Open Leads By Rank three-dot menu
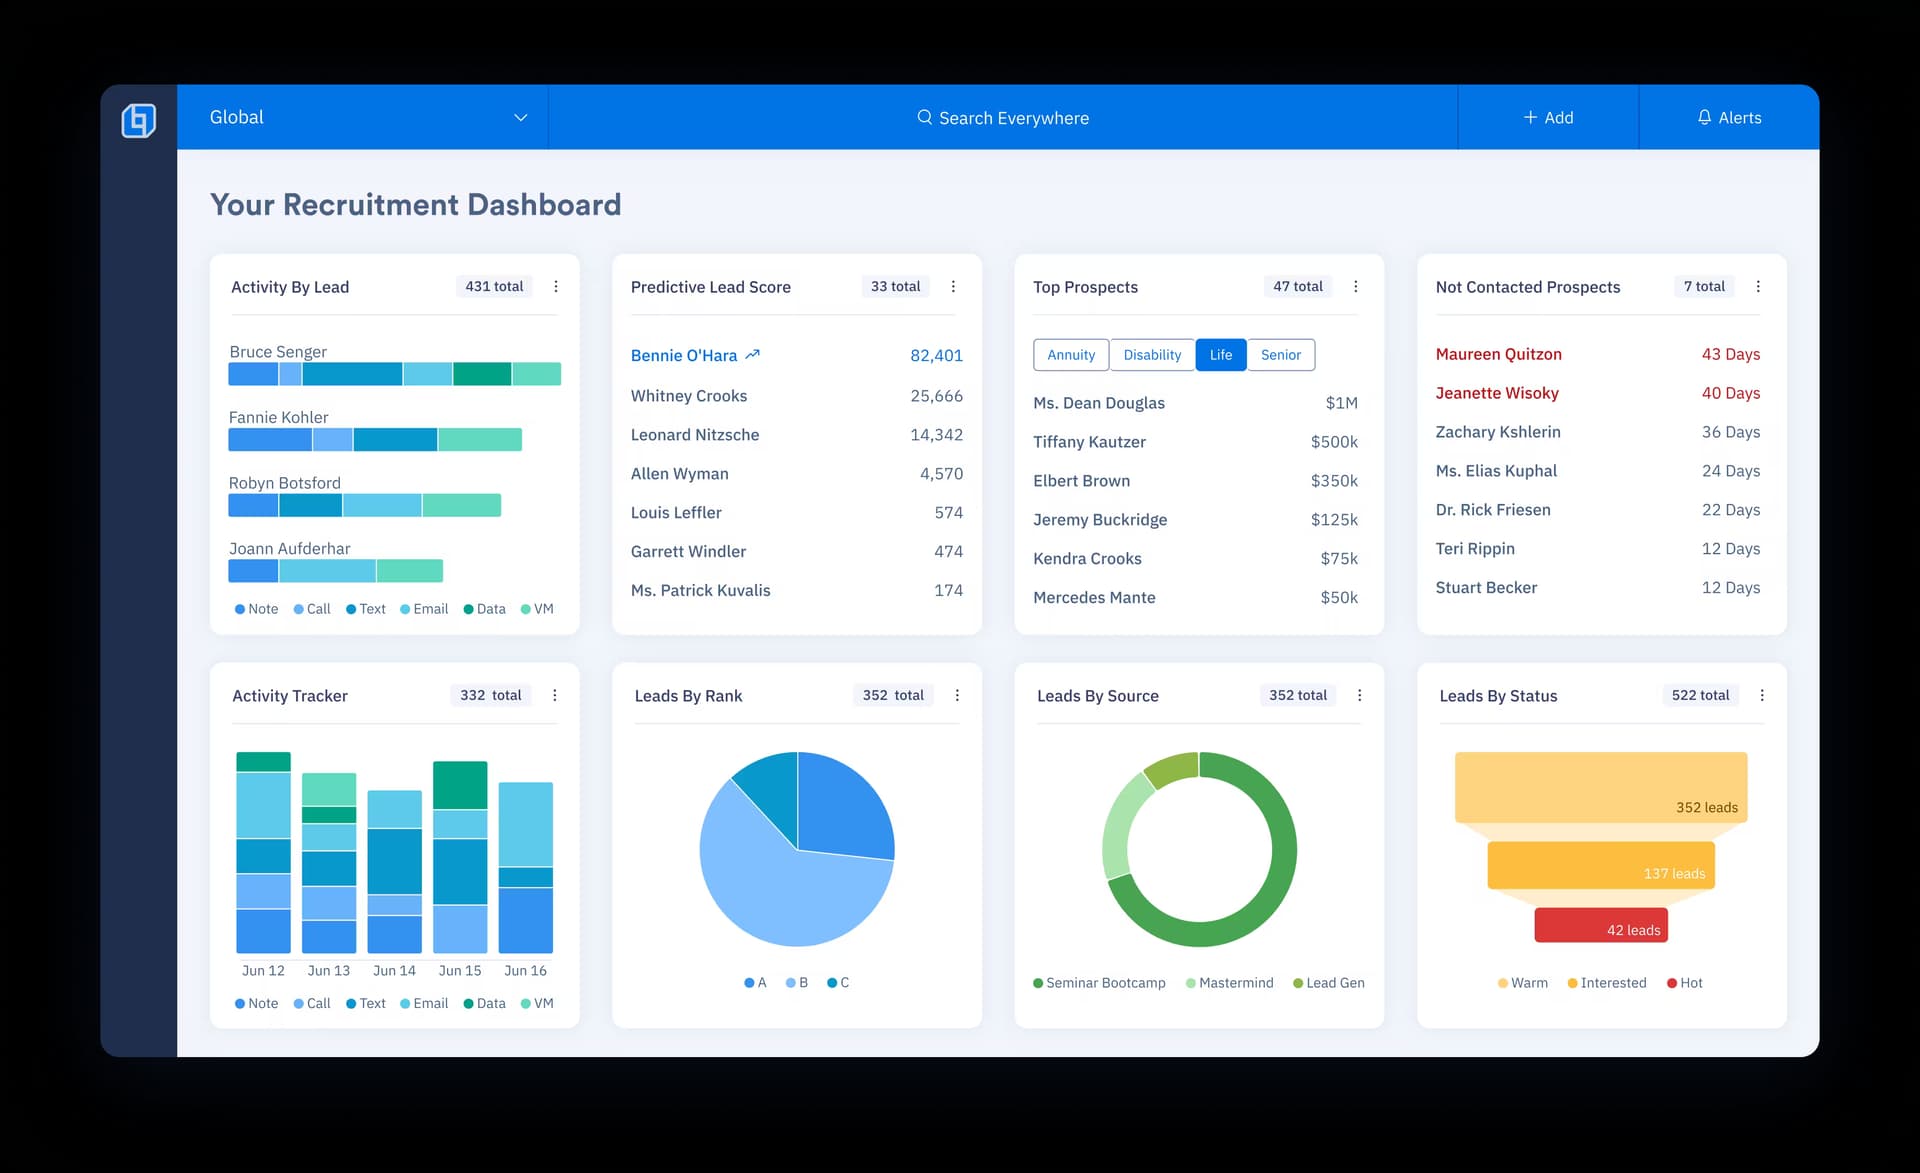Viewport: 1920px width, 1173px height. tap(957, 695)
